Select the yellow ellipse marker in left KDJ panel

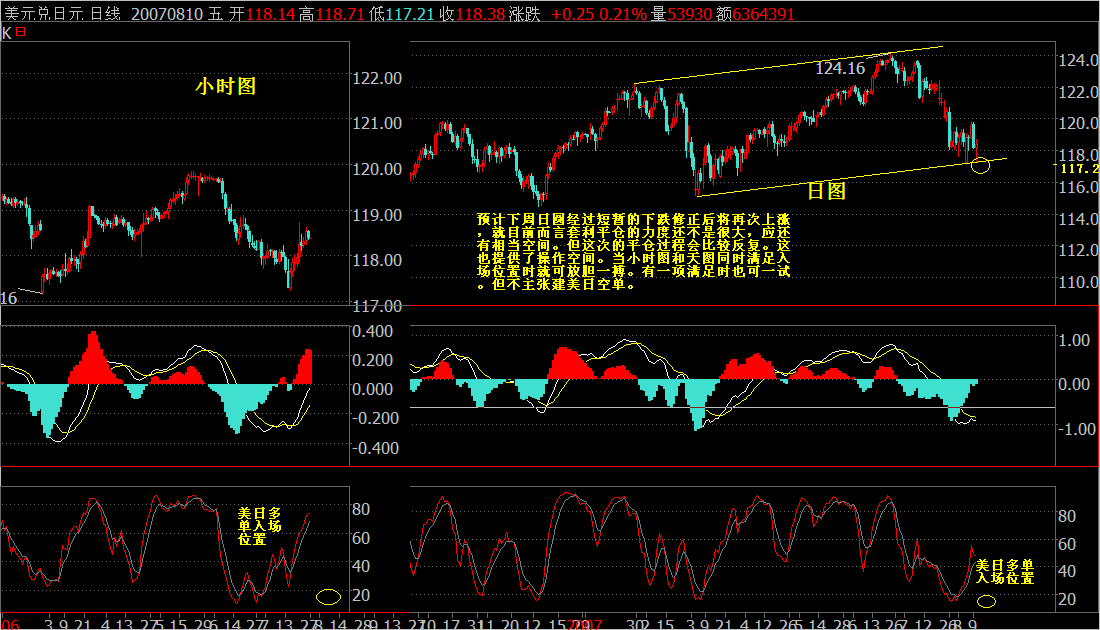click(327, 596)
